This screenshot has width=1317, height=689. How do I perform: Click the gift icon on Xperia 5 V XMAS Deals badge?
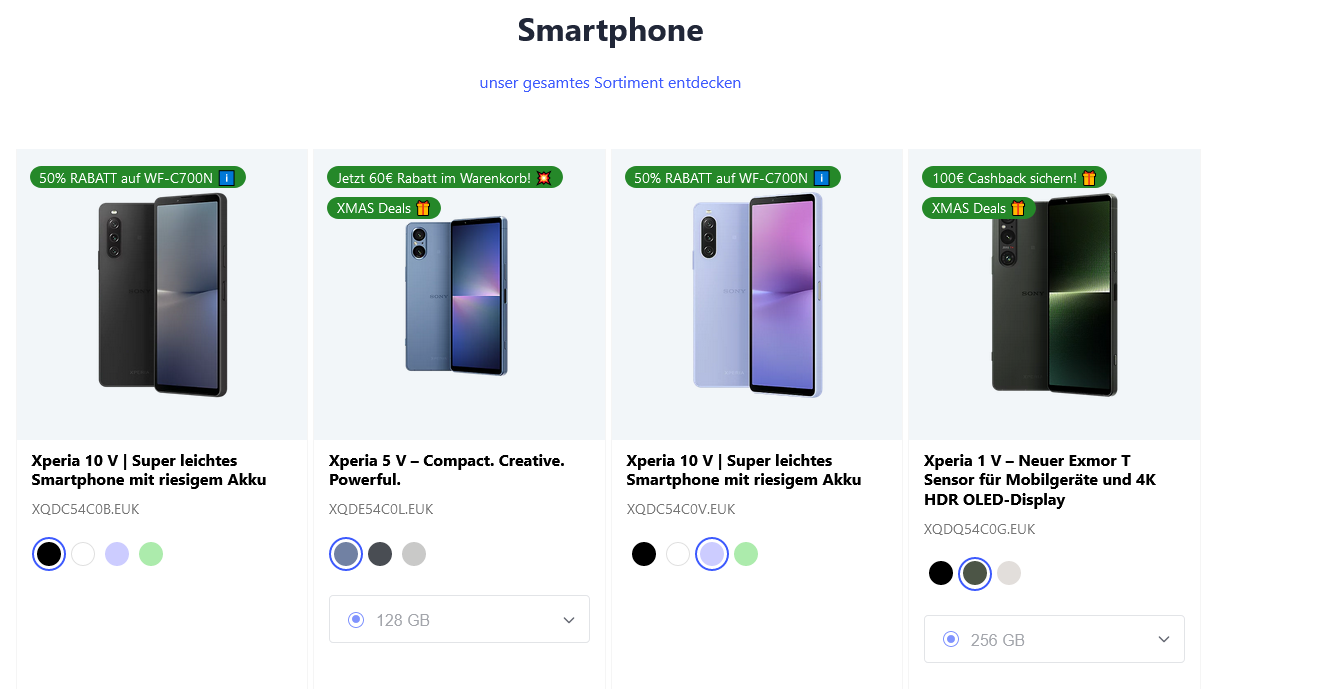(423, 208)
